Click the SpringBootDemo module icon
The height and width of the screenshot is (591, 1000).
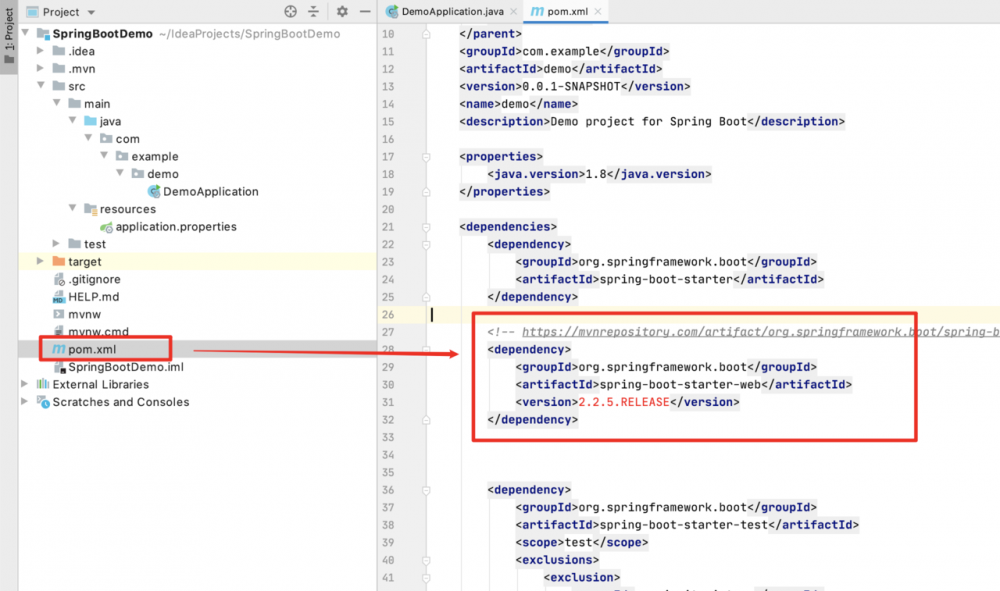[43, 33]
